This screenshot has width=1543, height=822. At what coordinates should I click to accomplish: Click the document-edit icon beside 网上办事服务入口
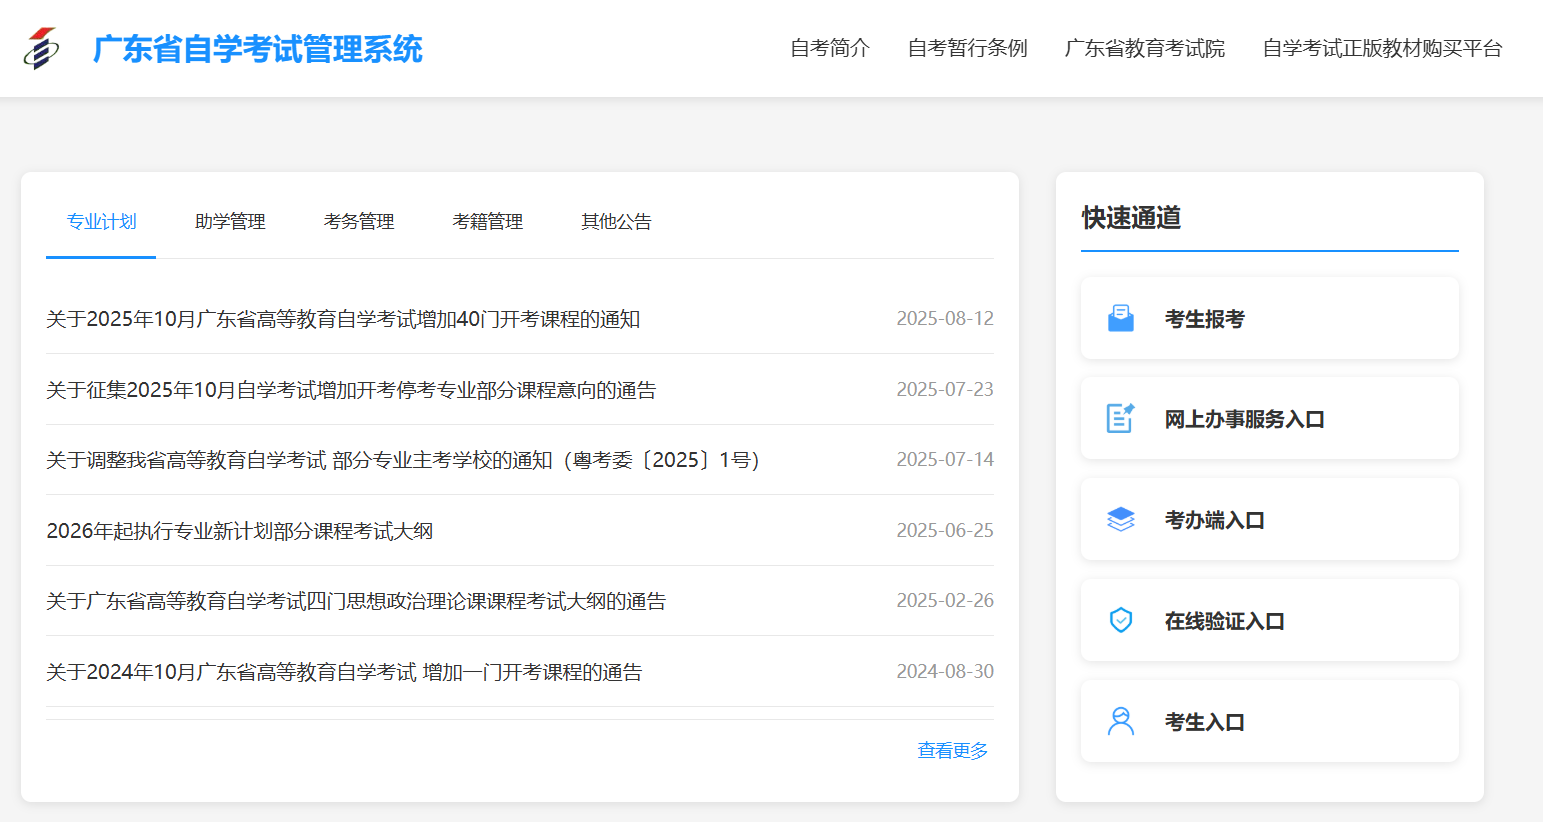1121,419
